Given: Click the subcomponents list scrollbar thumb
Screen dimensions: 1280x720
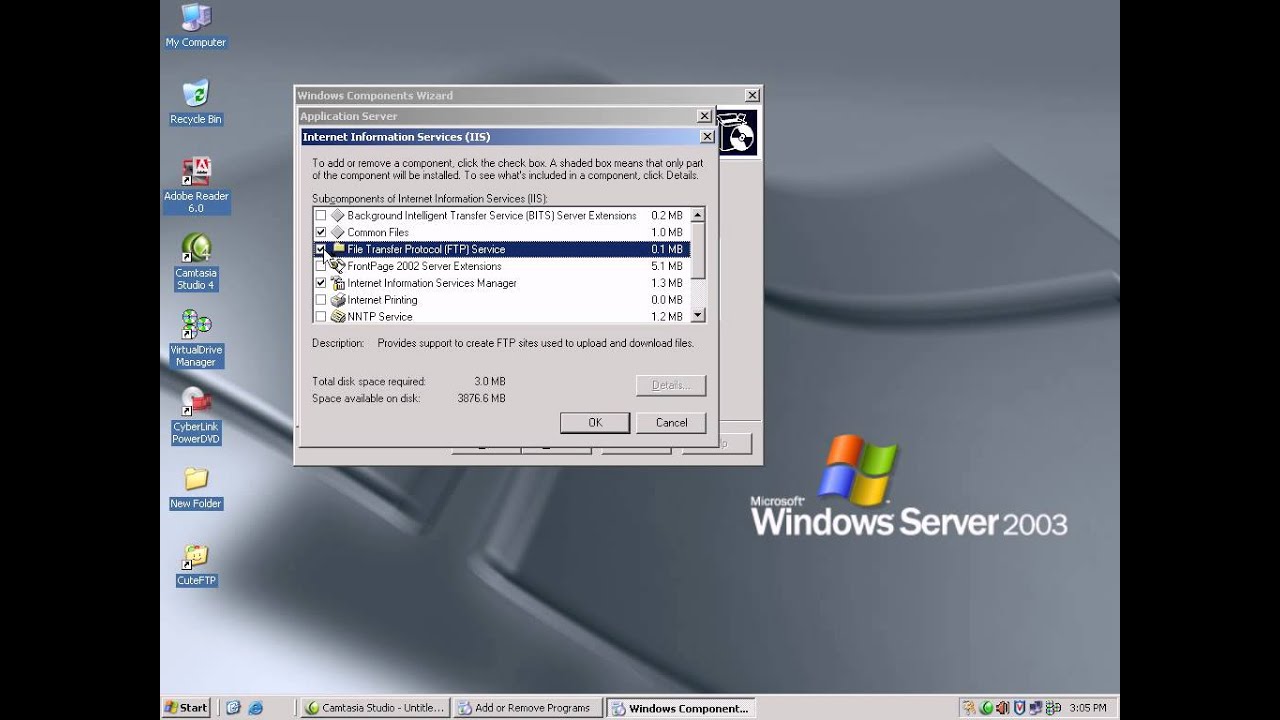Looking at the screenshot, I should tap(698, 250).
